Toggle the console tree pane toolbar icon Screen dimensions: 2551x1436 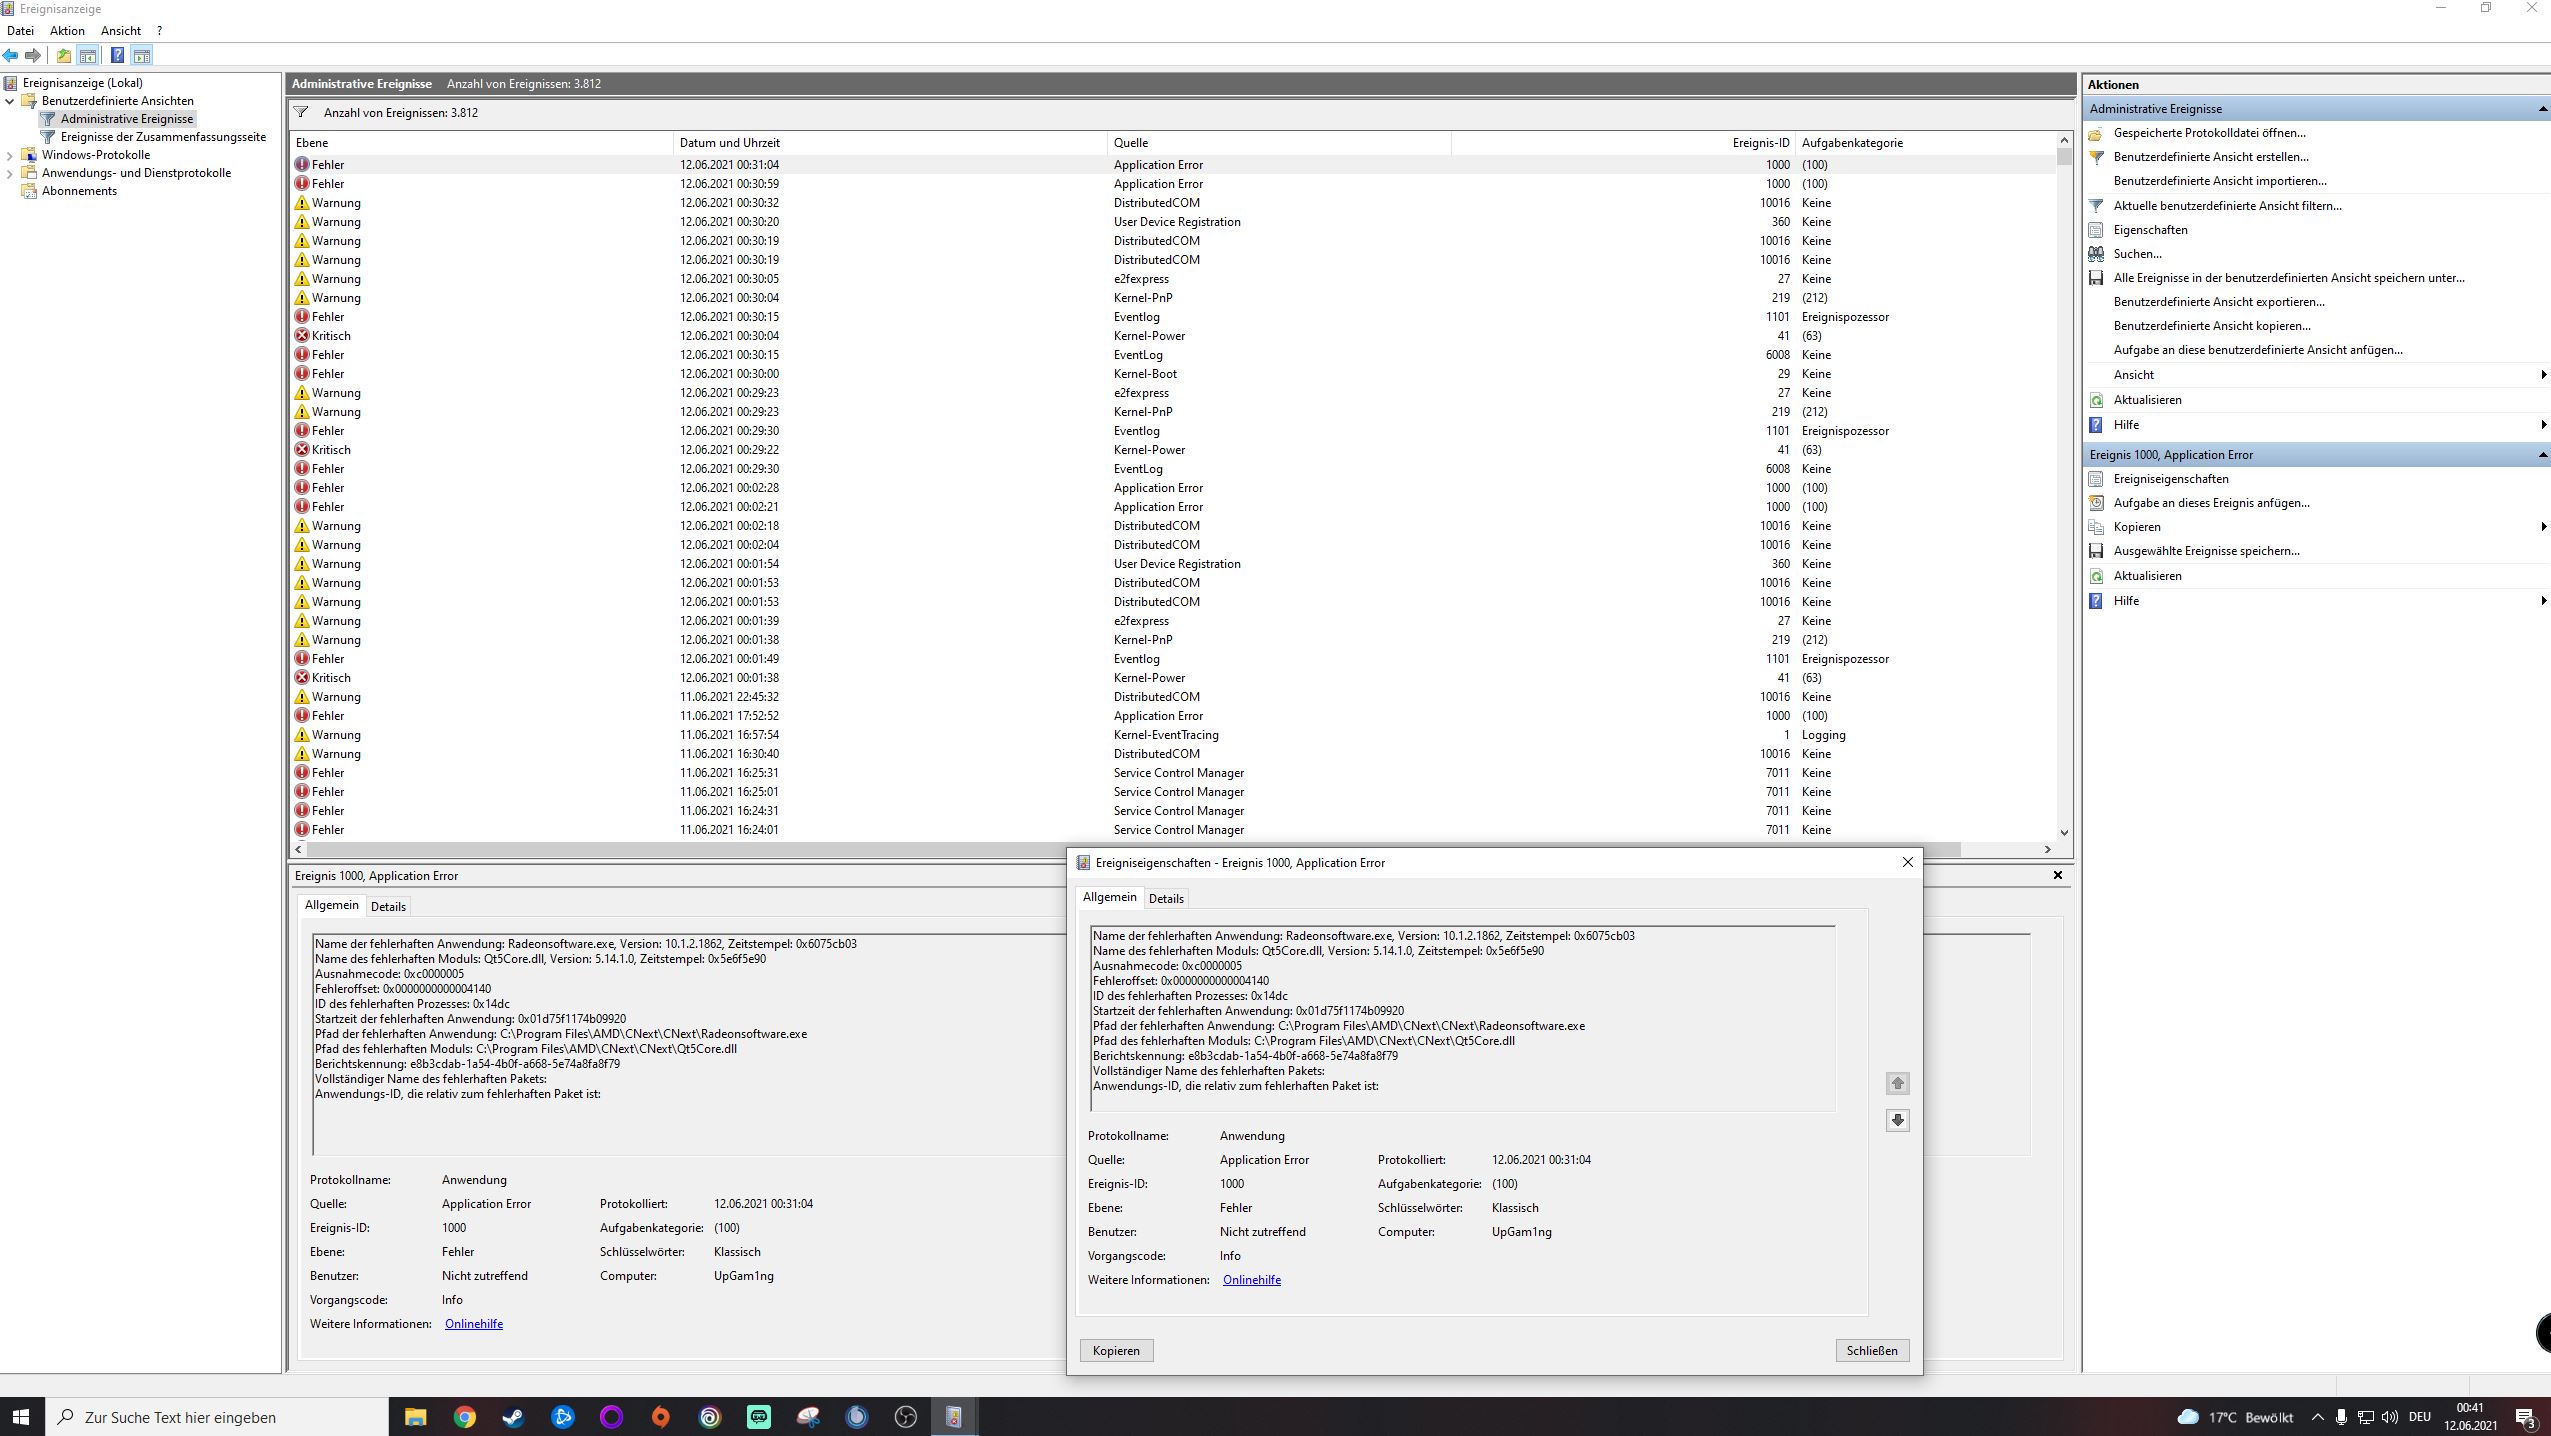88,56
